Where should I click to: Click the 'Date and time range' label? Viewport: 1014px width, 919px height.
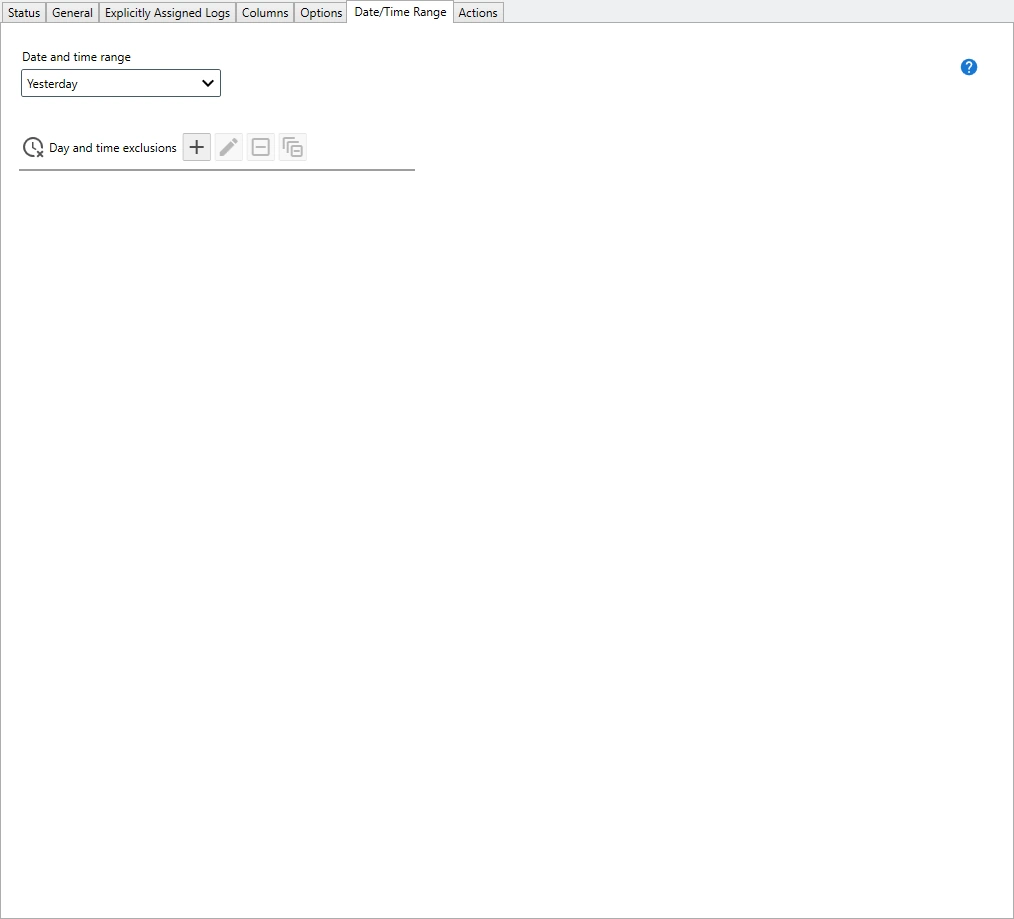[x=76, y=57]
